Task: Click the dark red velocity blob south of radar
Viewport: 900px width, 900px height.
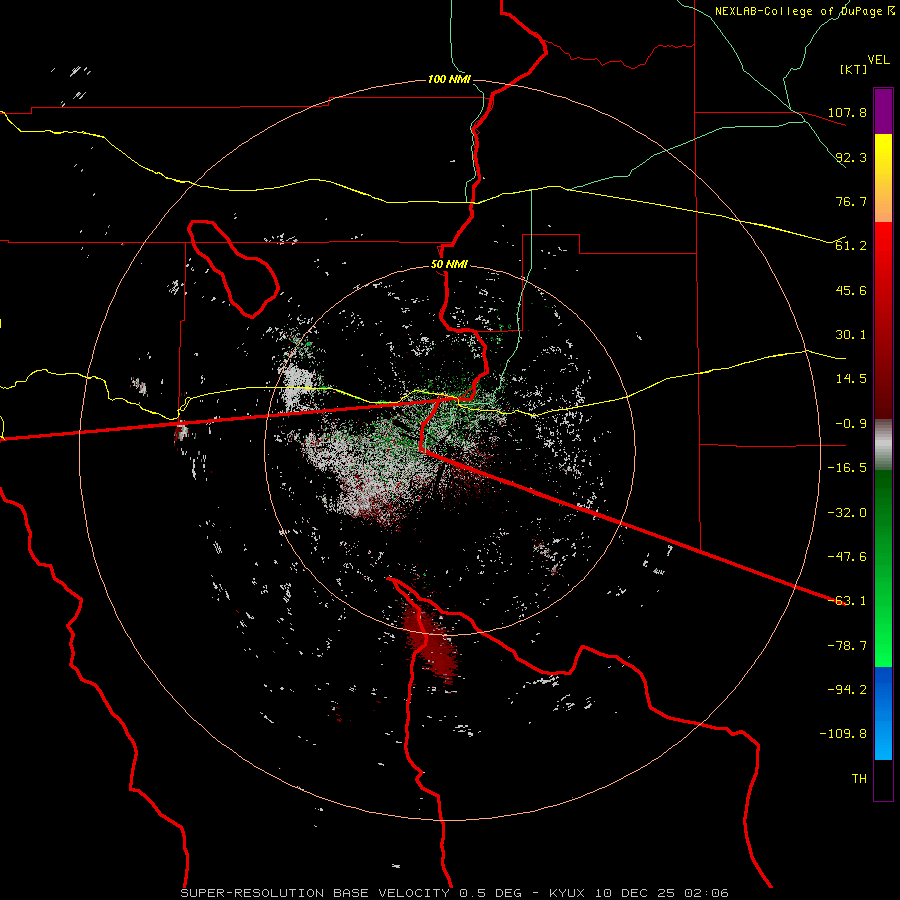Action: (430, 643)
